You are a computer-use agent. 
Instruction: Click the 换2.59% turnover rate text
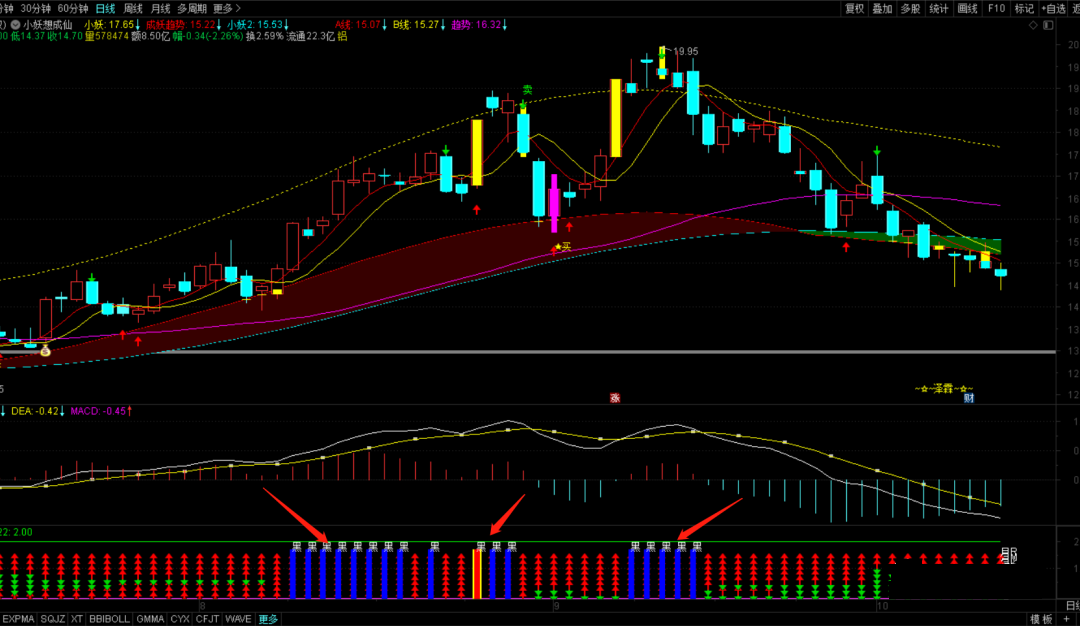(x=265, y=36)
